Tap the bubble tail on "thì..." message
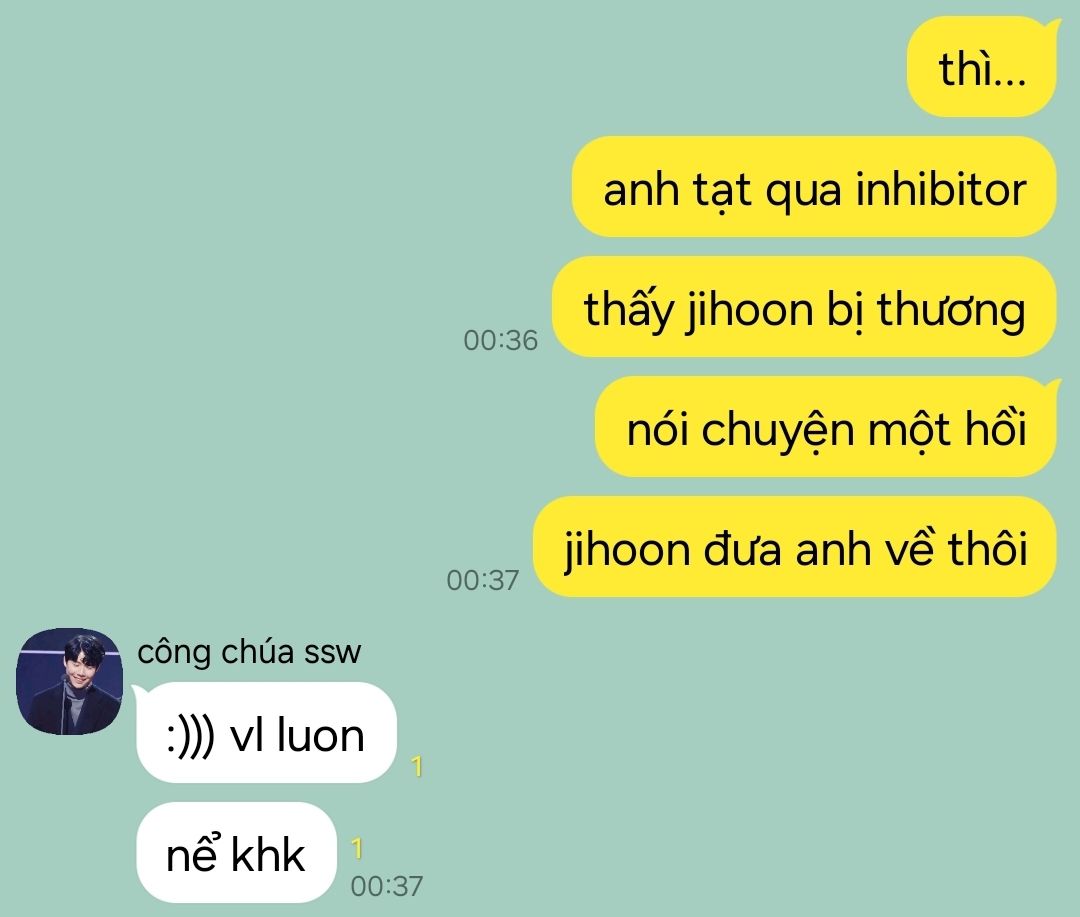 (1050, 26)
